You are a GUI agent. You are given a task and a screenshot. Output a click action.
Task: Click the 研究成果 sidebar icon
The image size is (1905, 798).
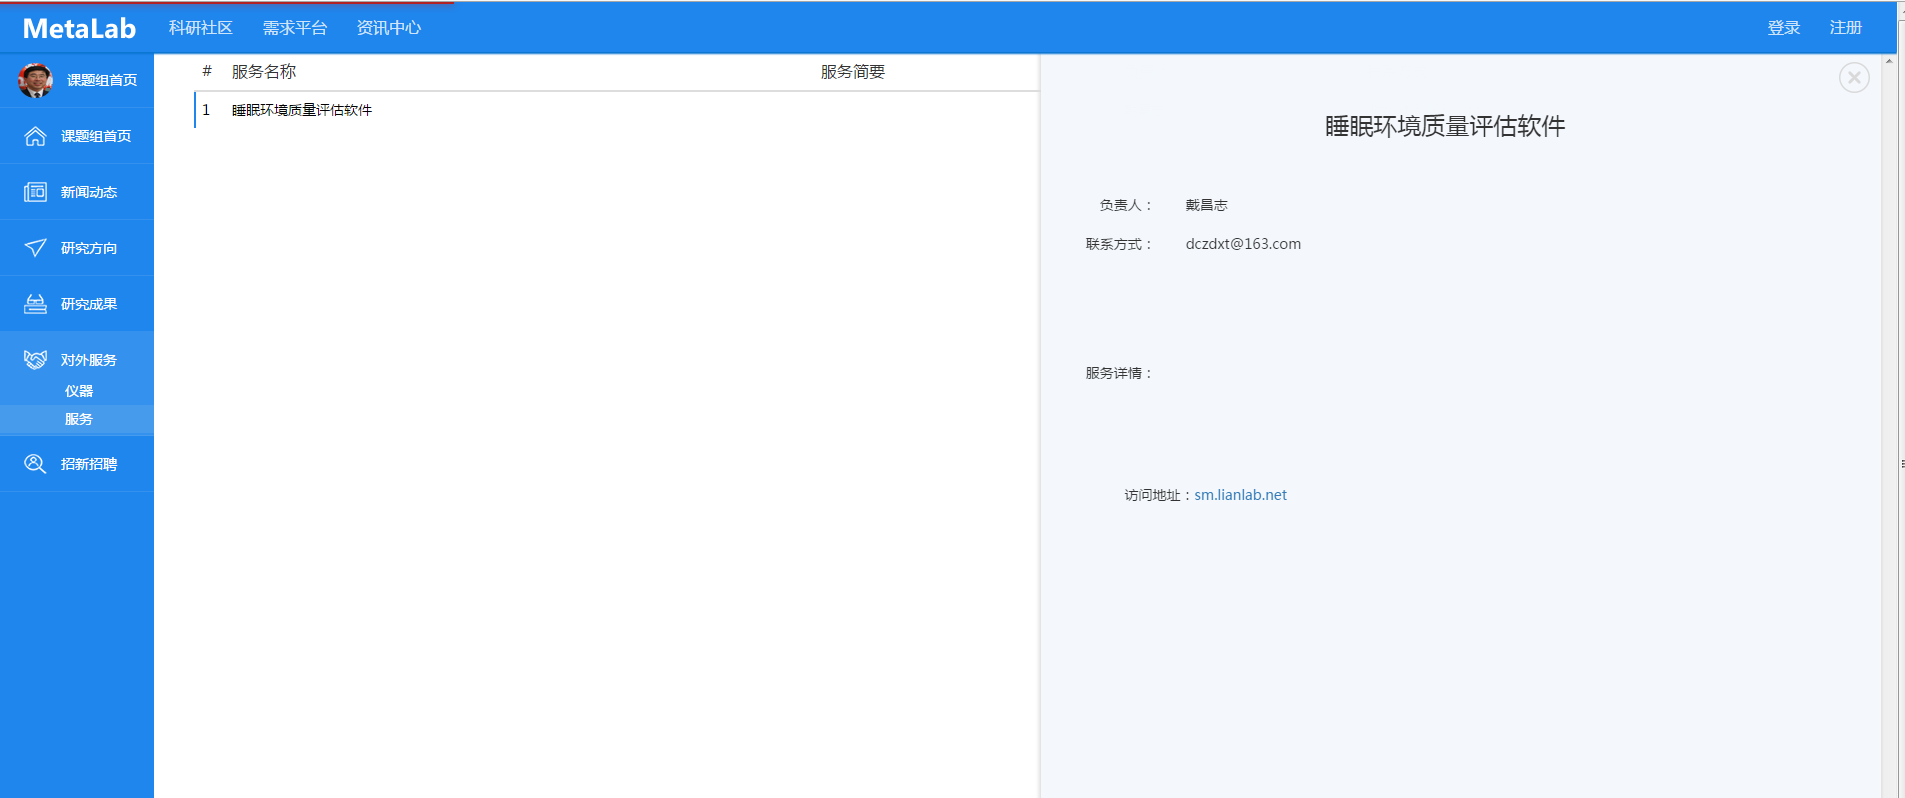click(x=35, y=304)
